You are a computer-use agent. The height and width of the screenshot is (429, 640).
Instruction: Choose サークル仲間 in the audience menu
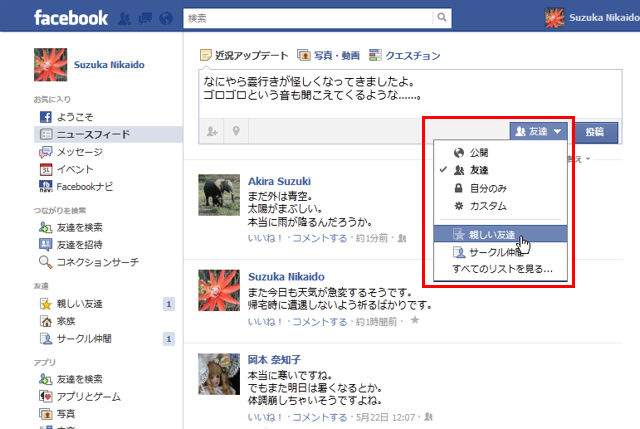point(500,252)
